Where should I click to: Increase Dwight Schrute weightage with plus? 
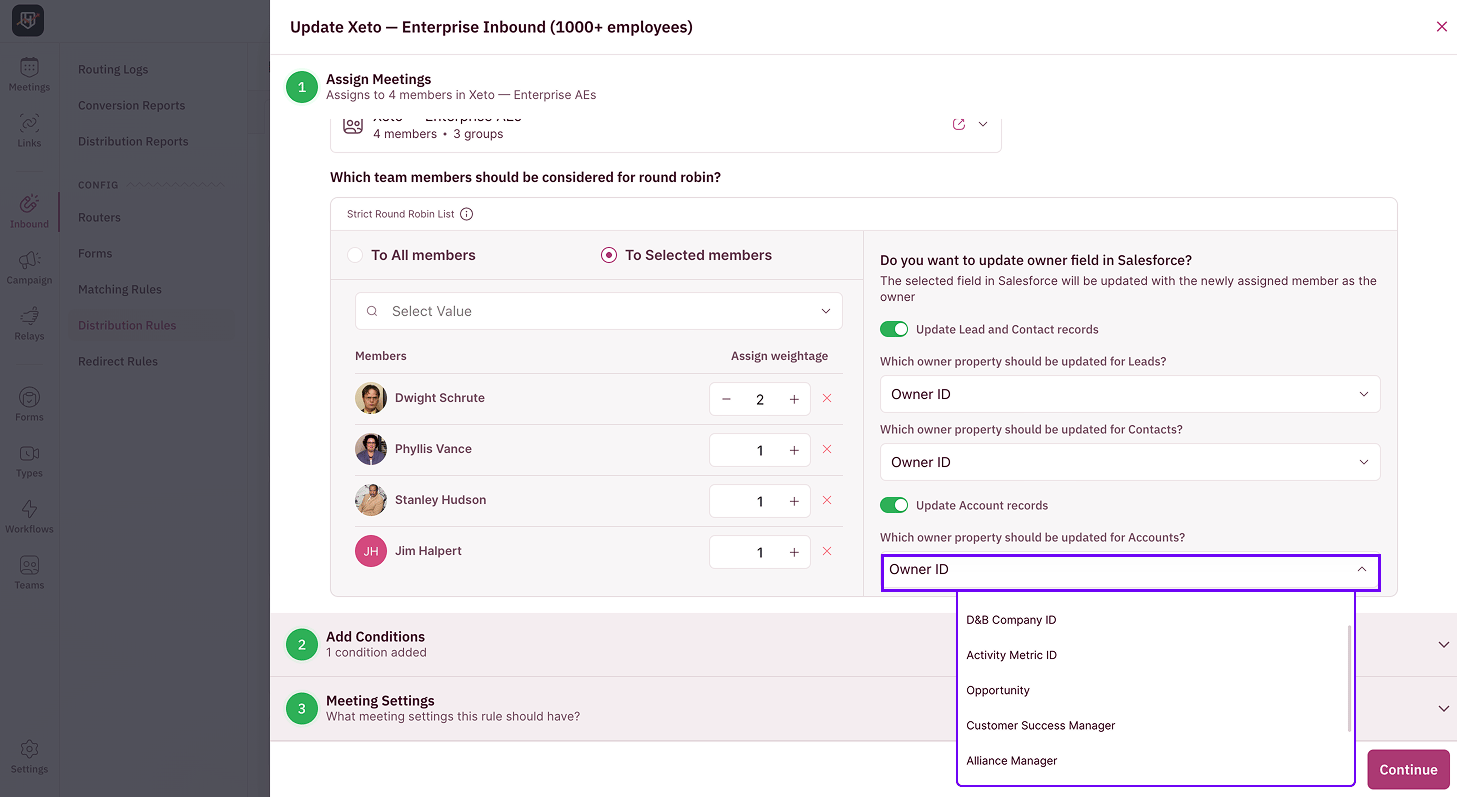coord(794,399)
